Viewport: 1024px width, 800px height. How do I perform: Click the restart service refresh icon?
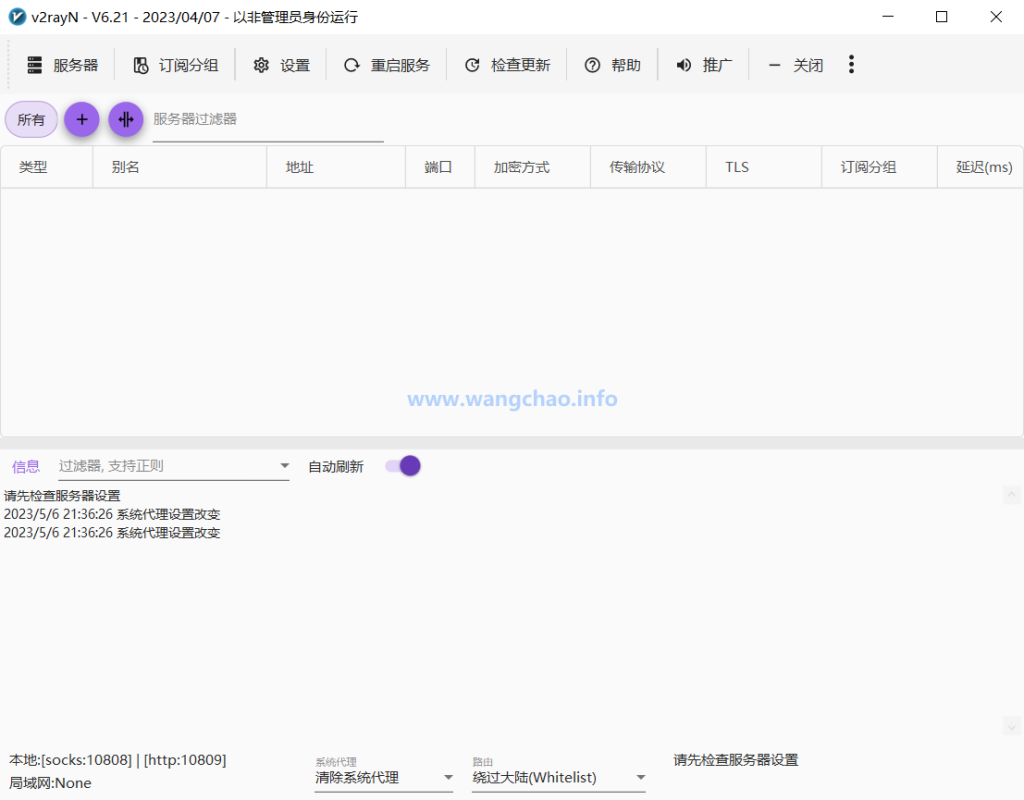coord(352,65)
